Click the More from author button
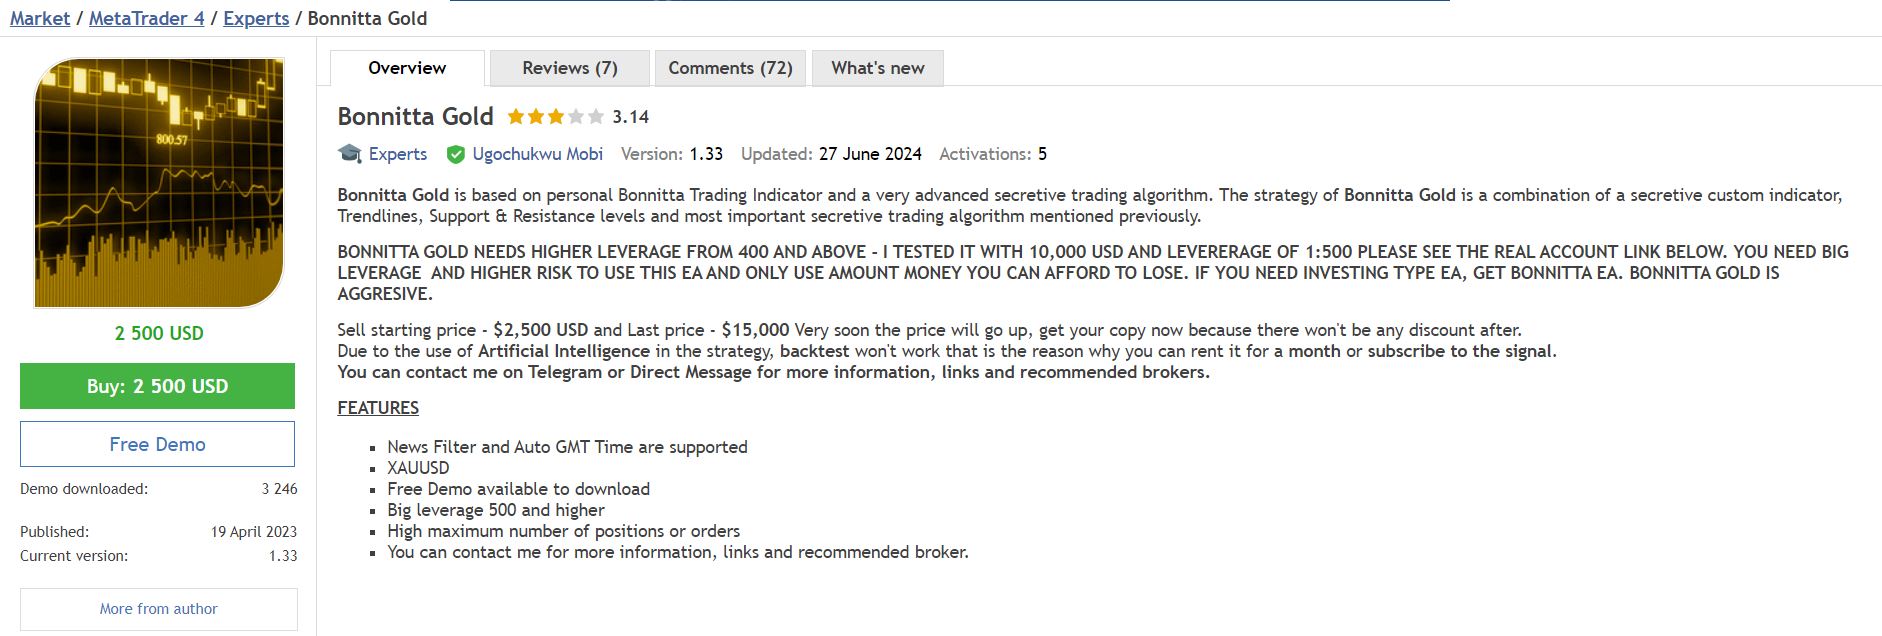 [x=158, y=608]
